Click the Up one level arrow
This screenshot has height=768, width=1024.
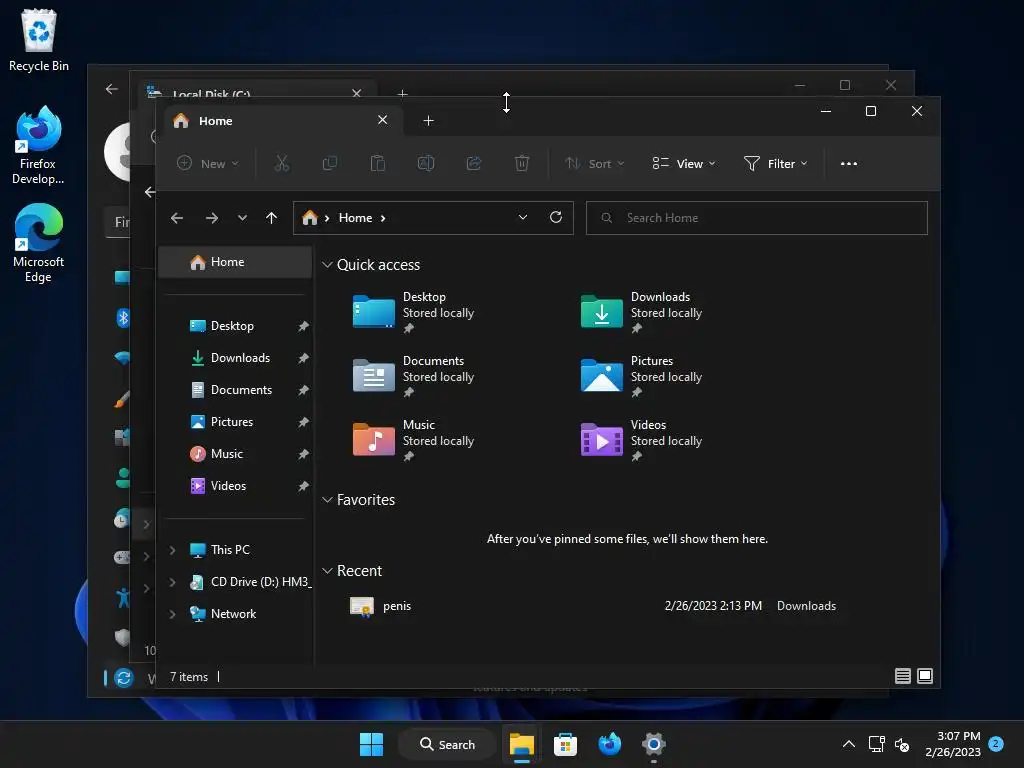click(272, 218)
